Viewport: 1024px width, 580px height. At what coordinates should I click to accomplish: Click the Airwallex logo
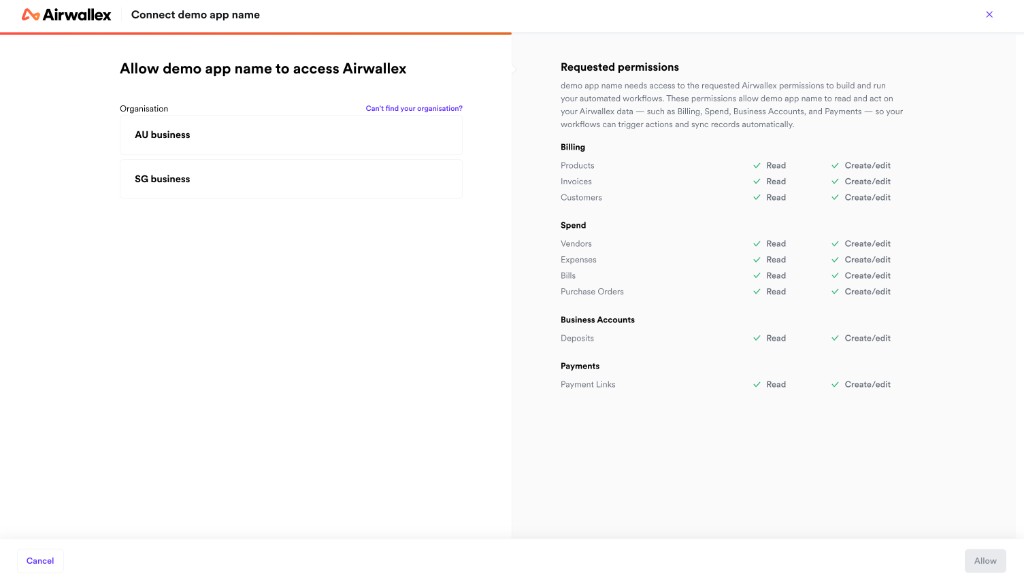point(66,14)
